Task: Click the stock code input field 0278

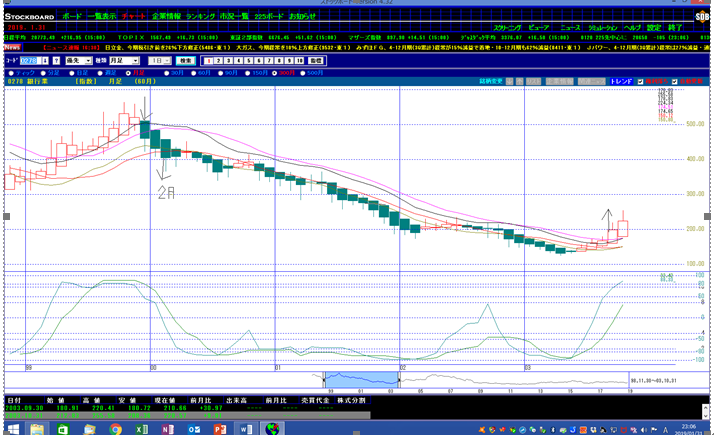Action: tap(30, 61)
